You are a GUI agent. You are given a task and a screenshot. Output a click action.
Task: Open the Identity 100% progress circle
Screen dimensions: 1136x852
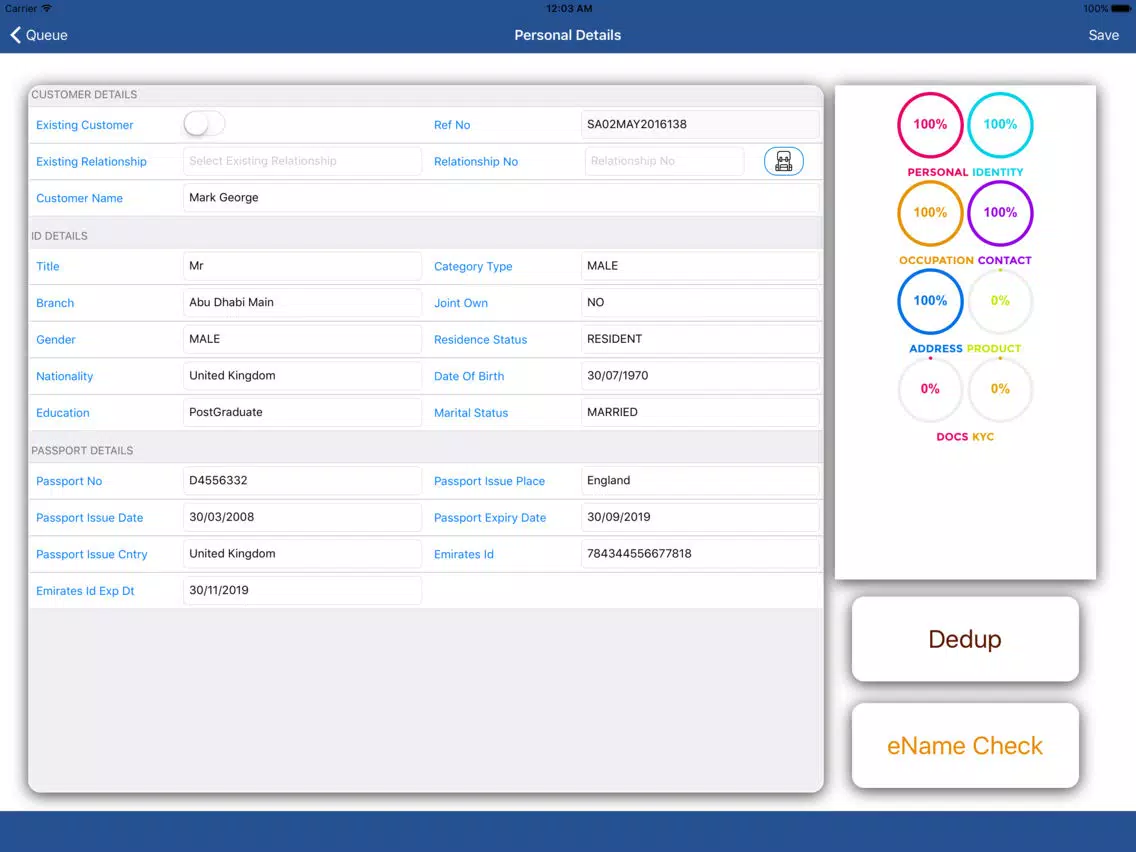1000,125
